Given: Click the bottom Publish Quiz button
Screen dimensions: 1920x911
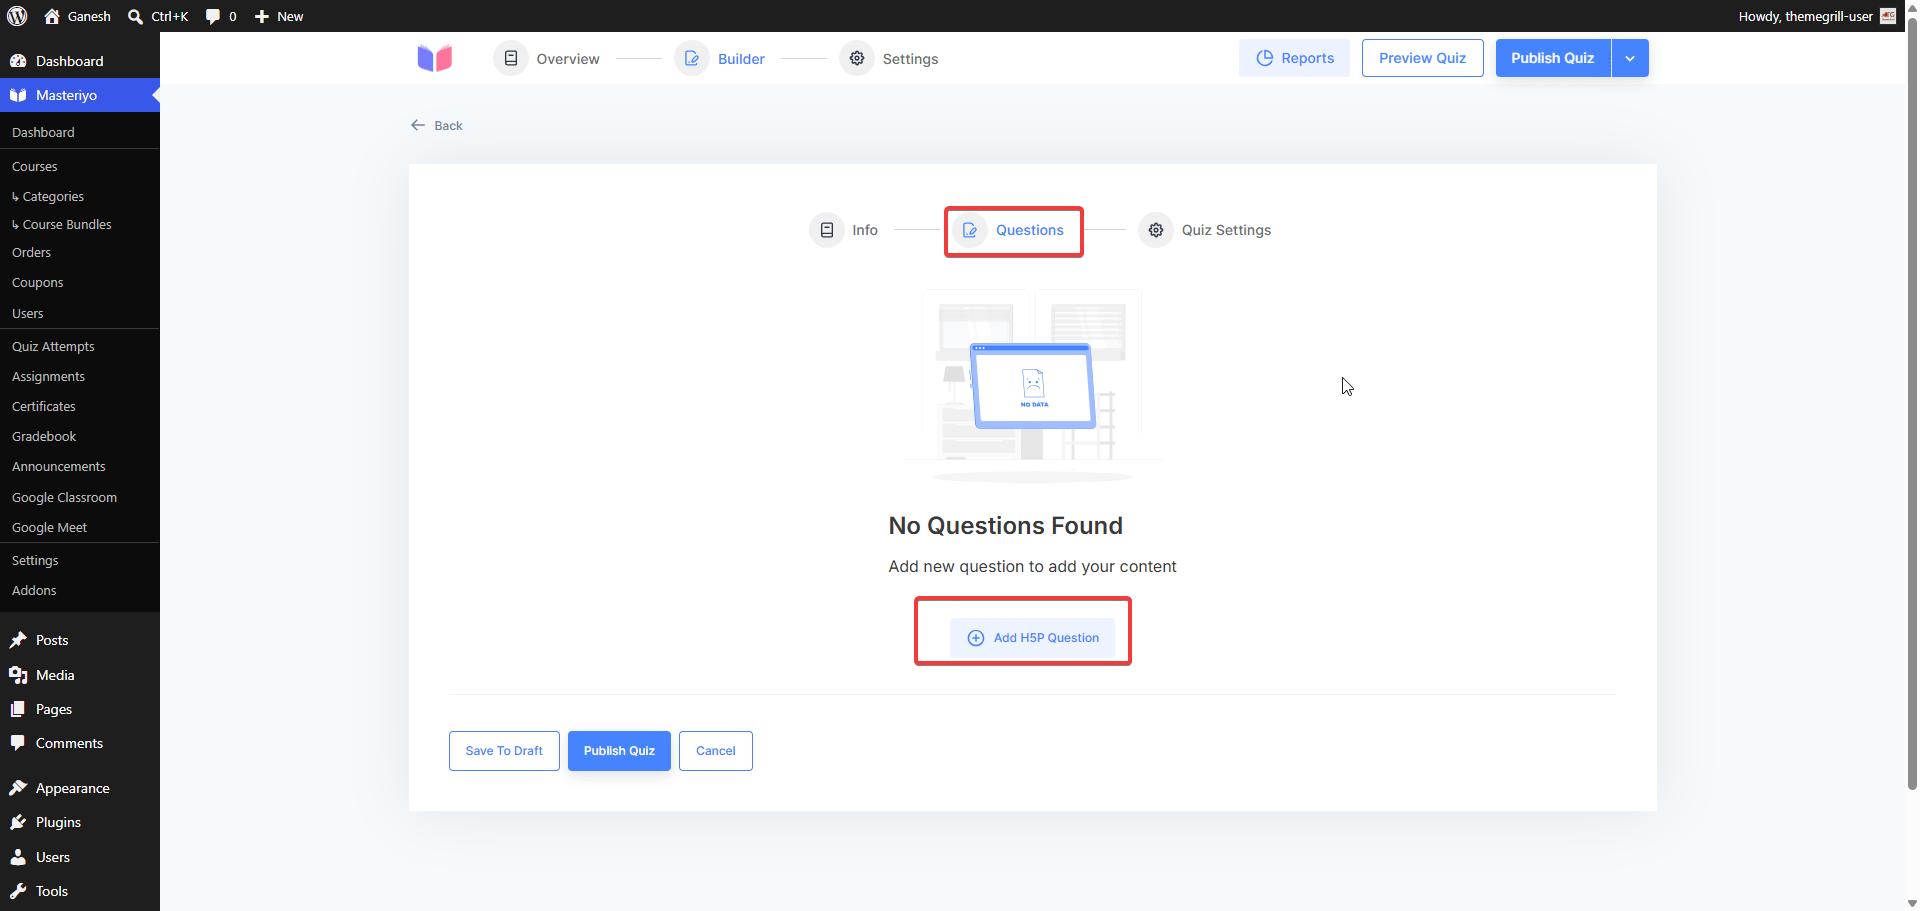Looking at the screenshot, I should pos(619,751).
